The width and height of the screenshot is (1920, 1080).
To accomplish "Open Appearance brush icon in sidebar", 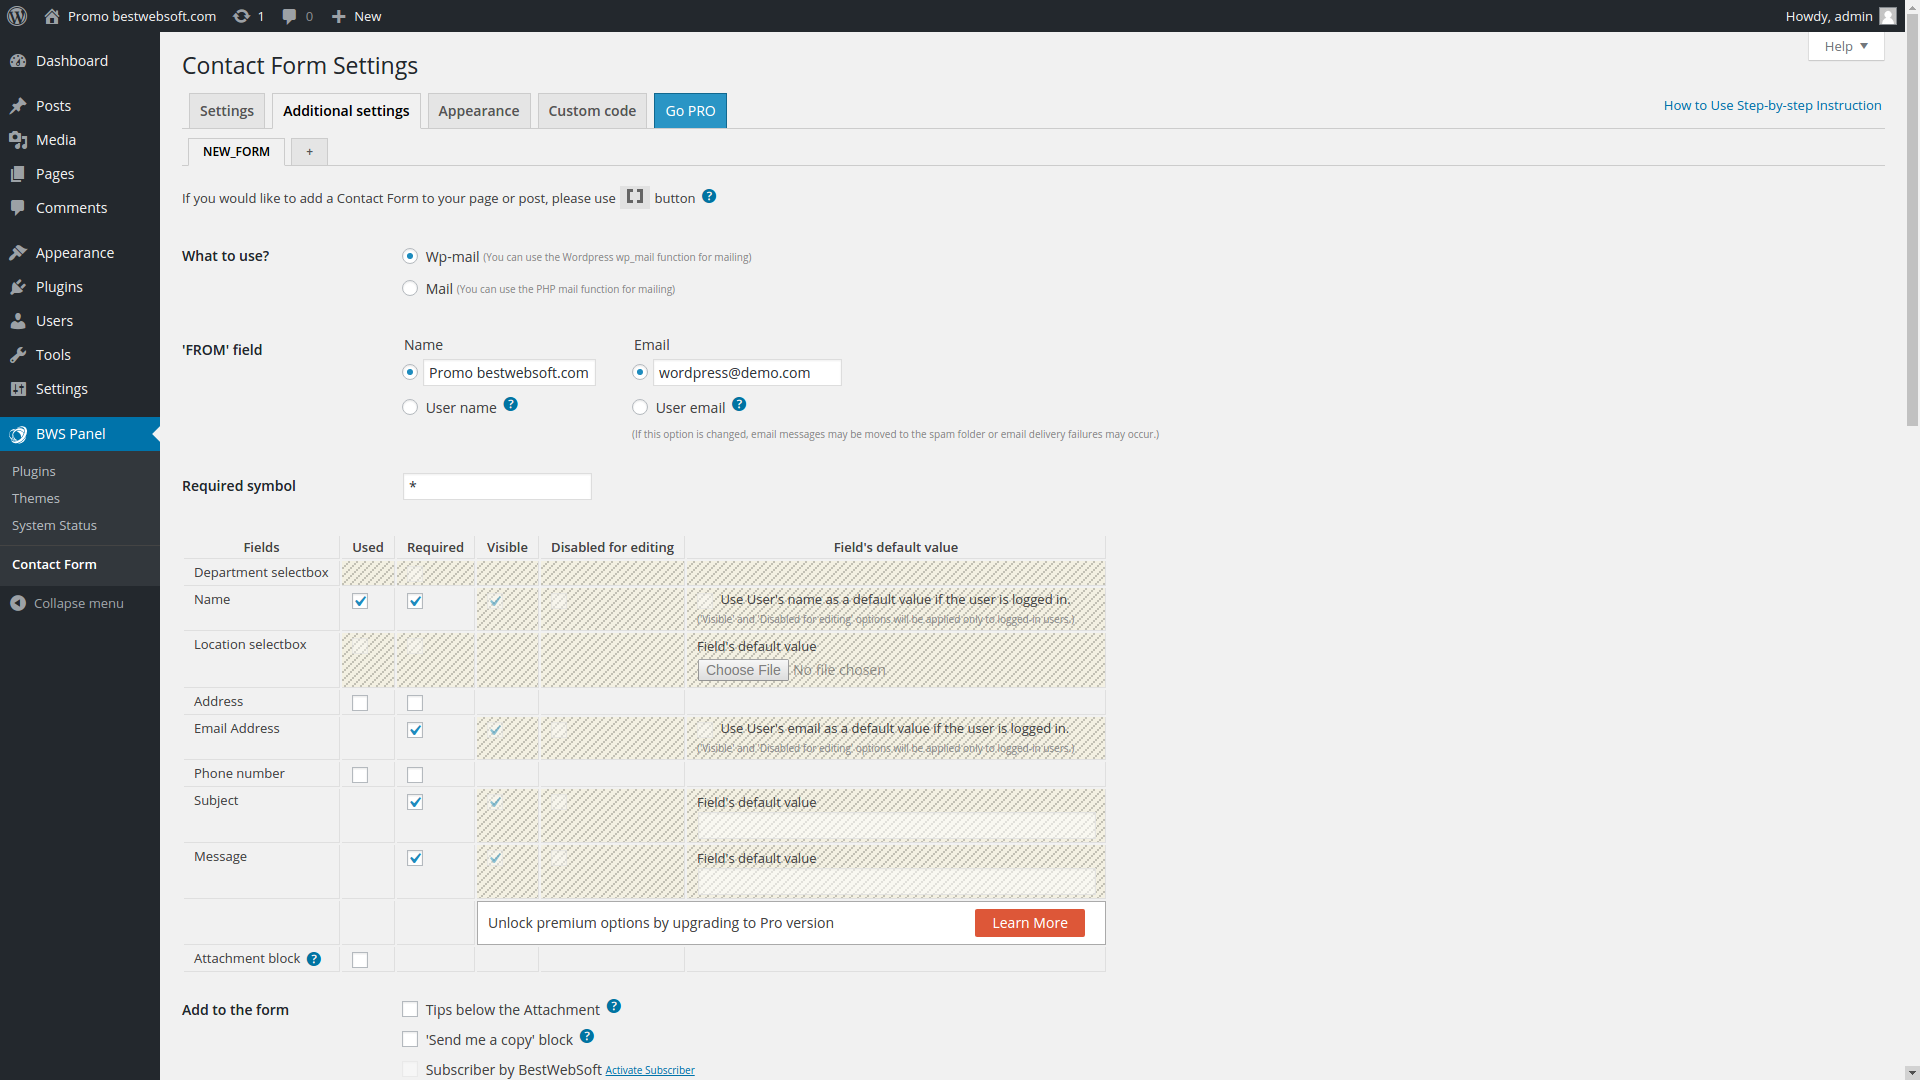I will (x=18, y=253).
